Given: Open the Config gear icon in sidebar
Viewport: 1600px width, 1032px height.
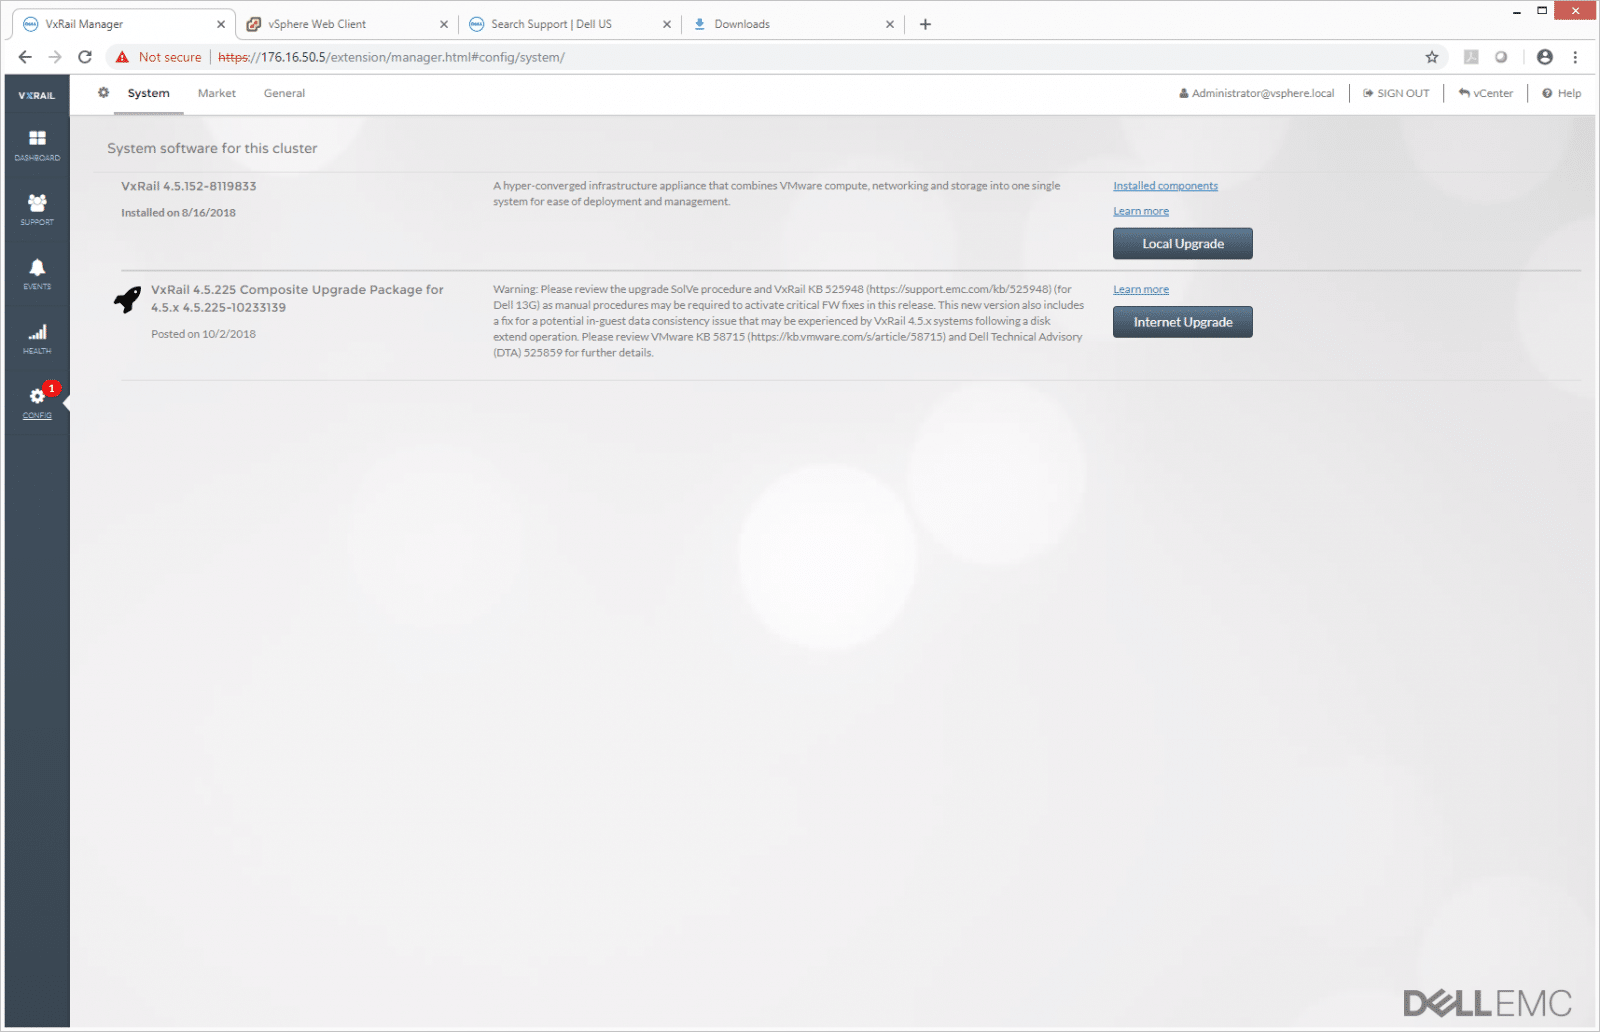Looking at the screenshot, I should click(x=37, y=396).
